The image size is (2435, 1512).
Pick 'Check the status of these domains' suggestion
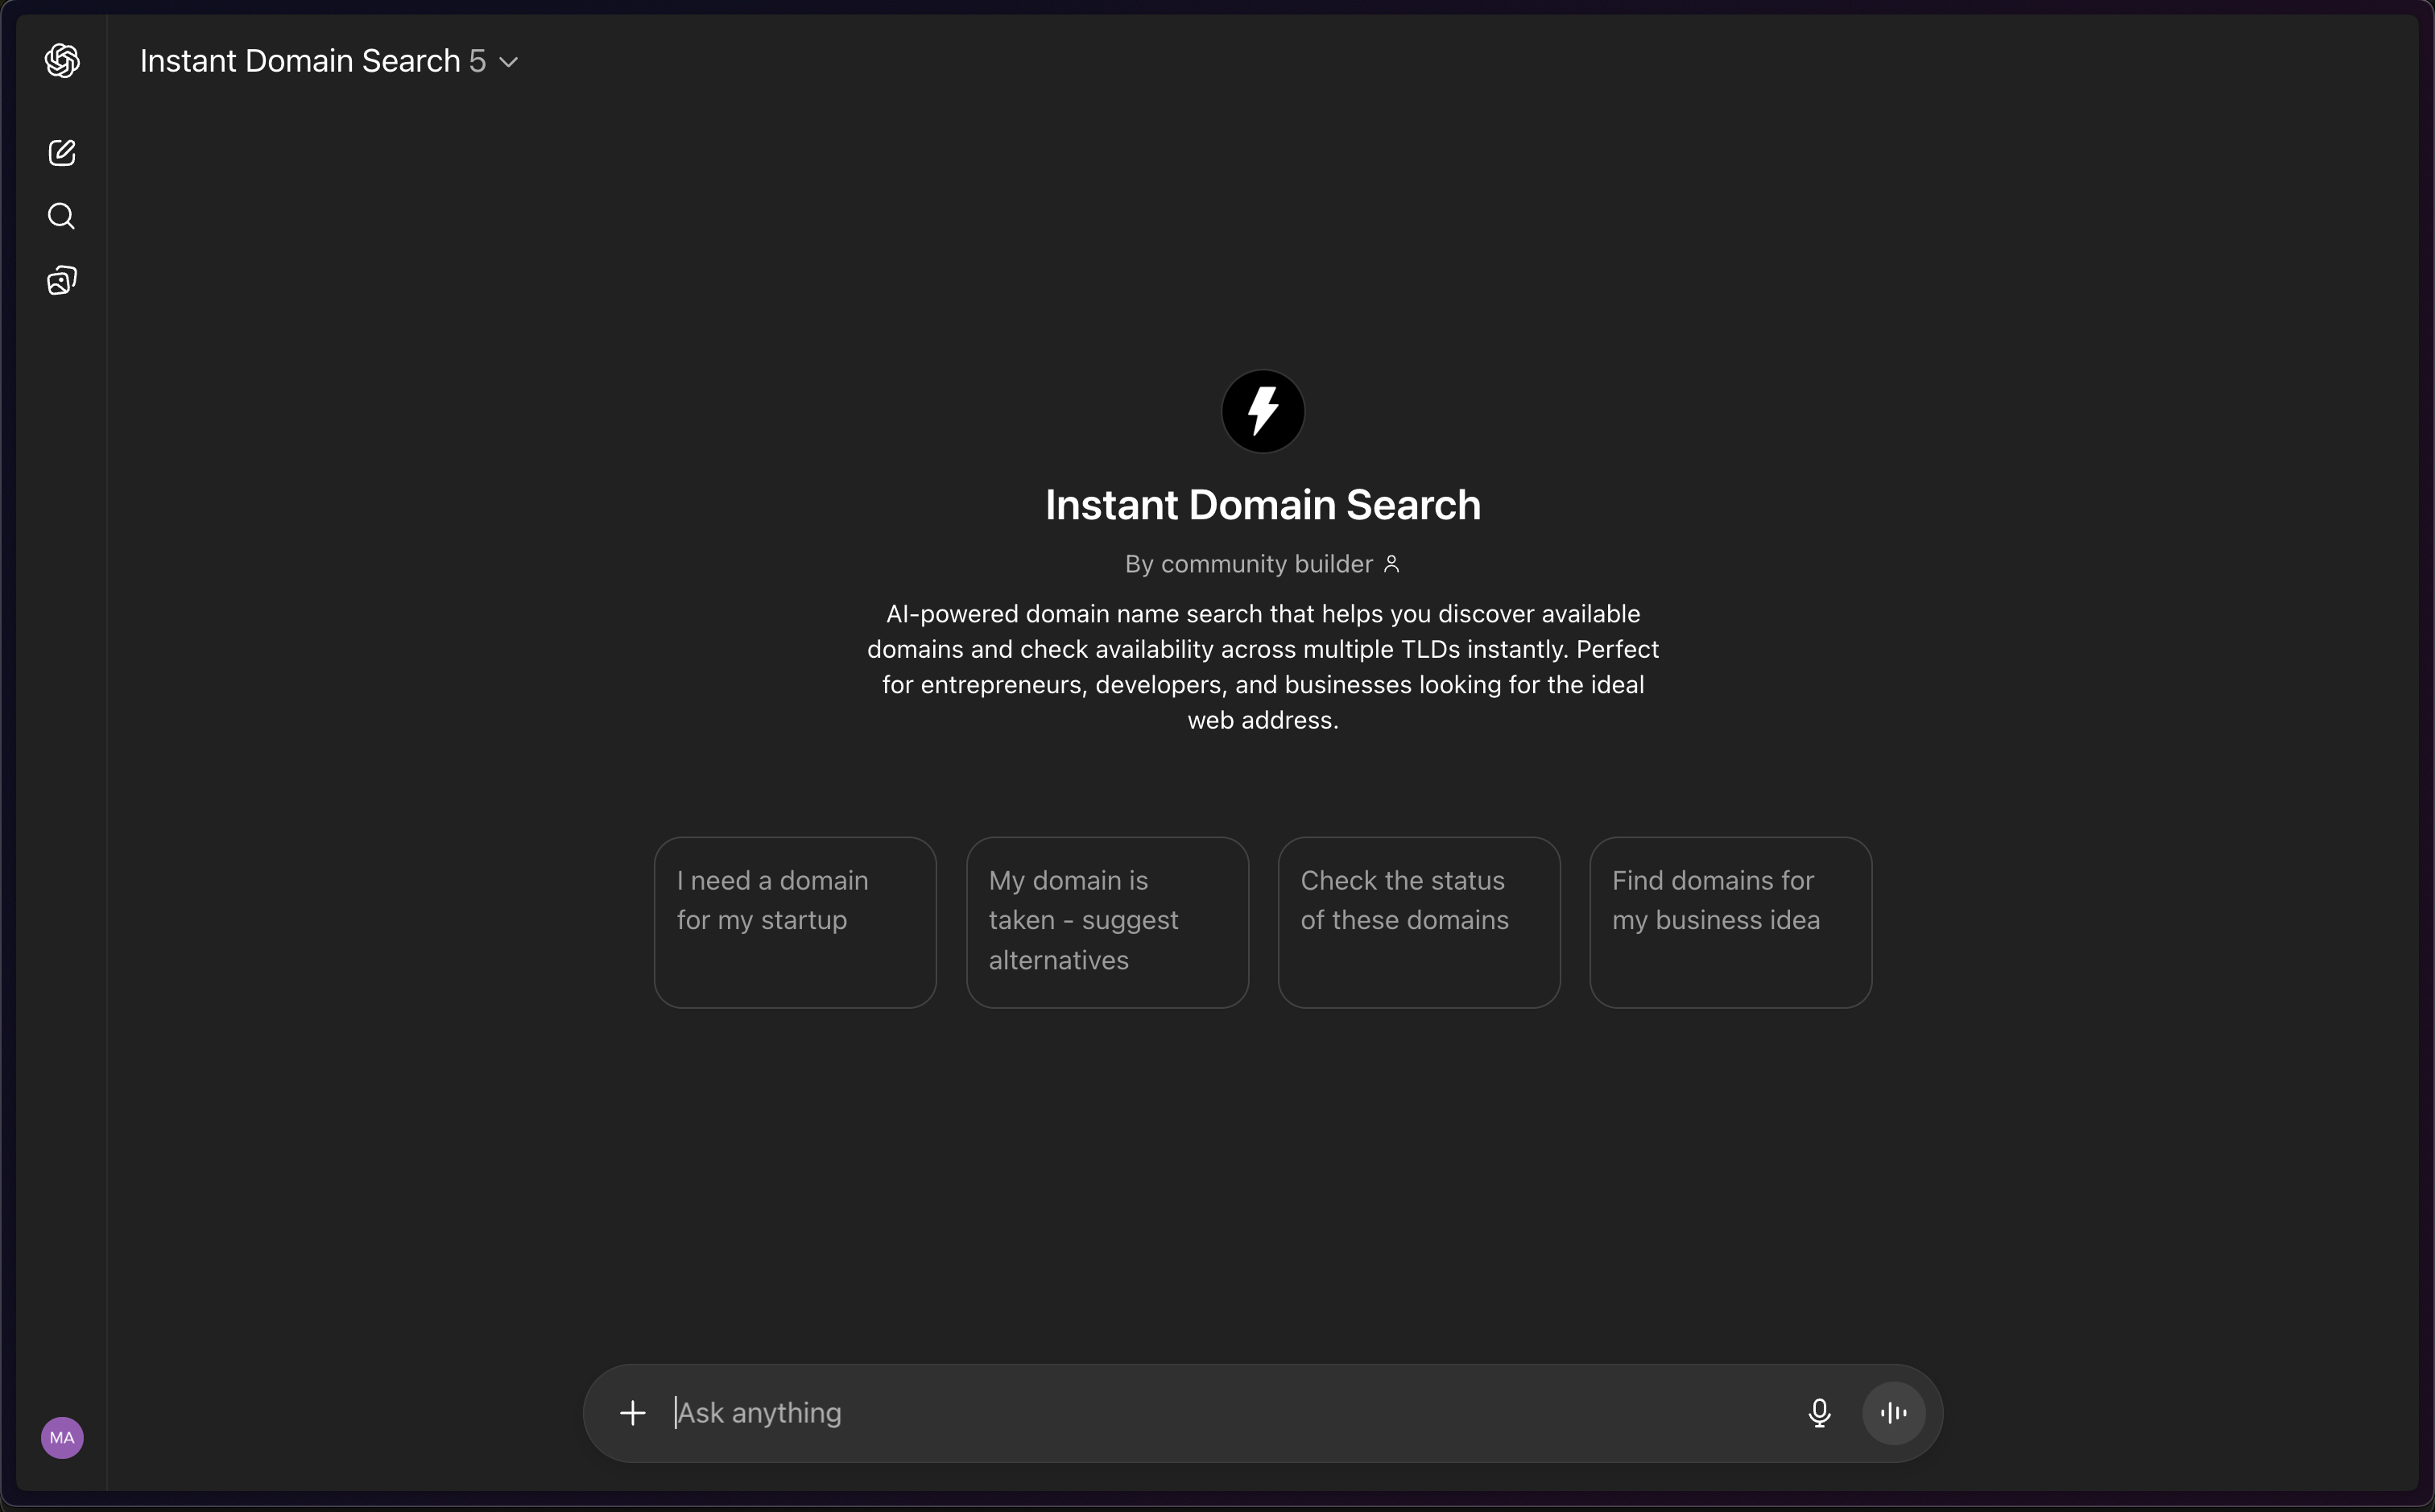click(1419, 922)
